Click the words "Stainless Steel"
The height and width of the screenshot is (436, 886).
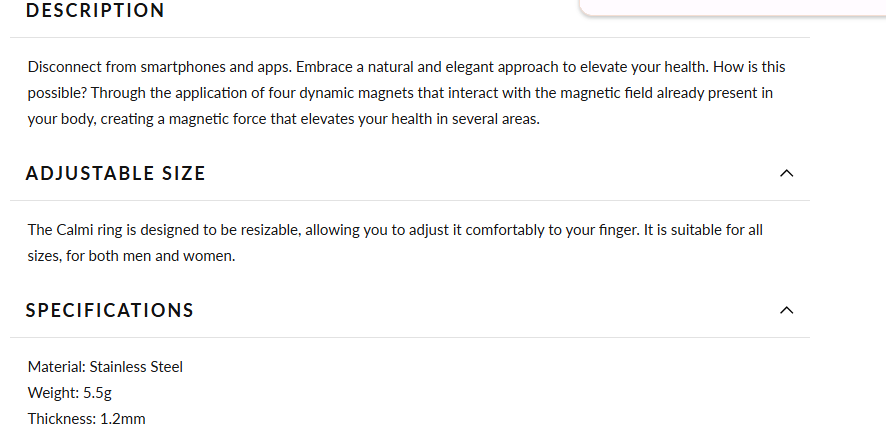(x=136, y=367)
